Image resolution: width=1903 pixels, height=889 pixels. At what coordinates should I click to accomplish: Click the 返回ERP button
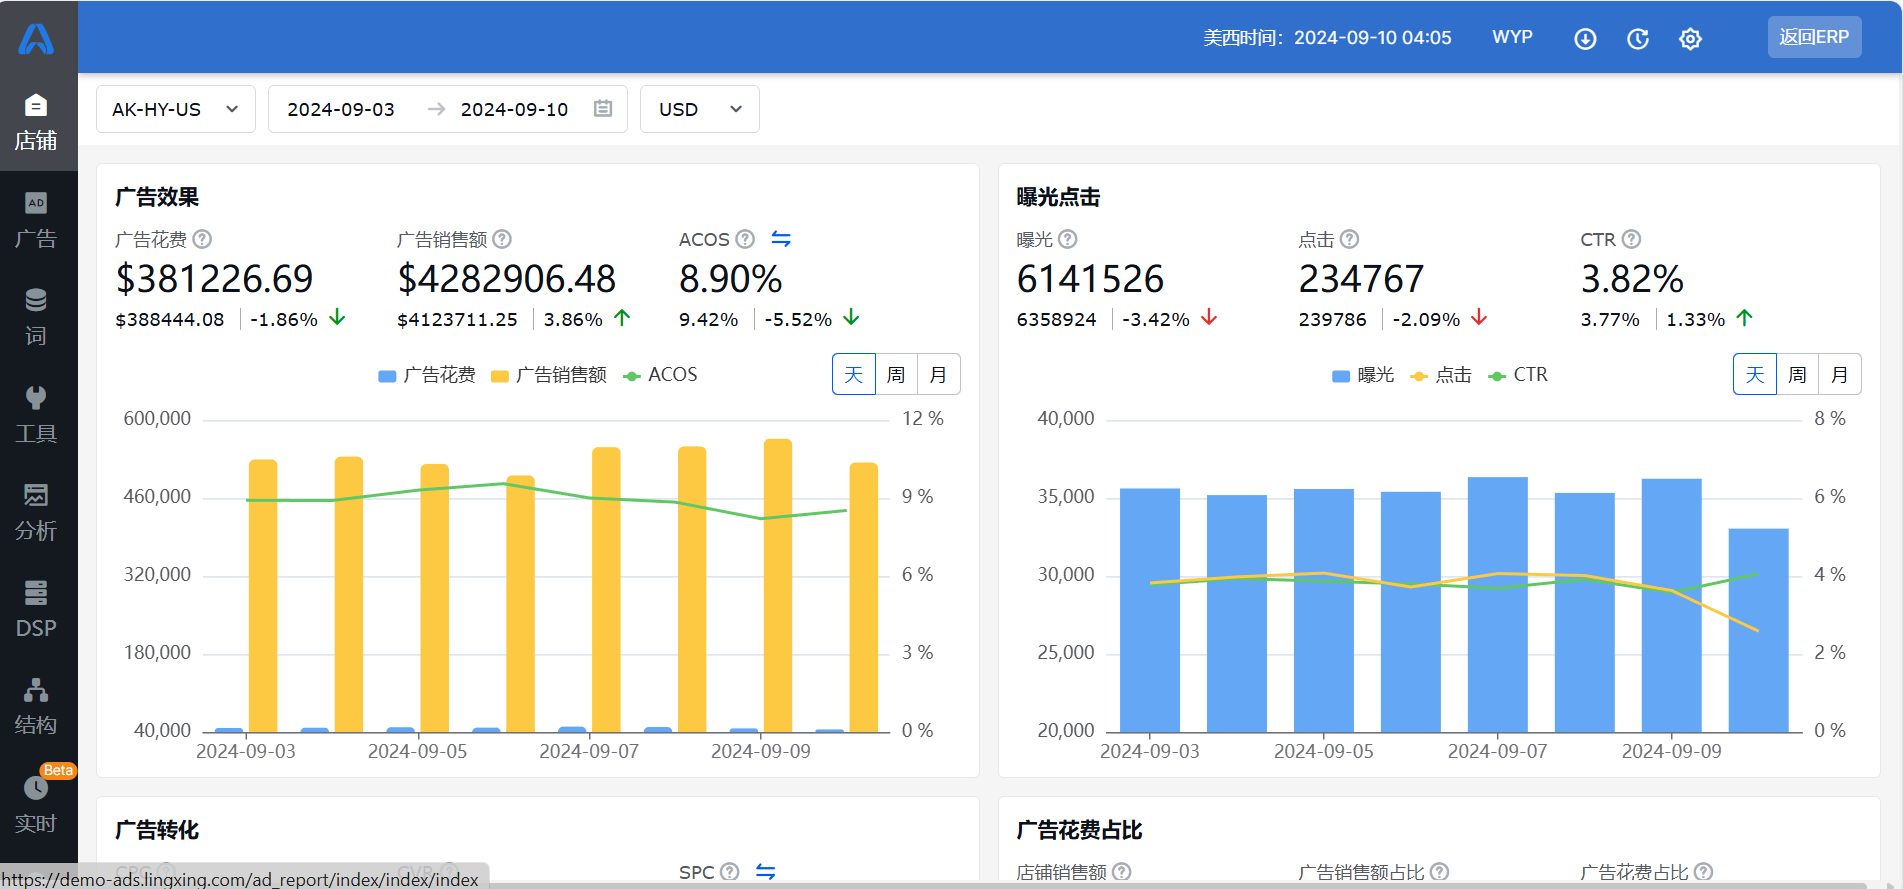[1814, 37]
